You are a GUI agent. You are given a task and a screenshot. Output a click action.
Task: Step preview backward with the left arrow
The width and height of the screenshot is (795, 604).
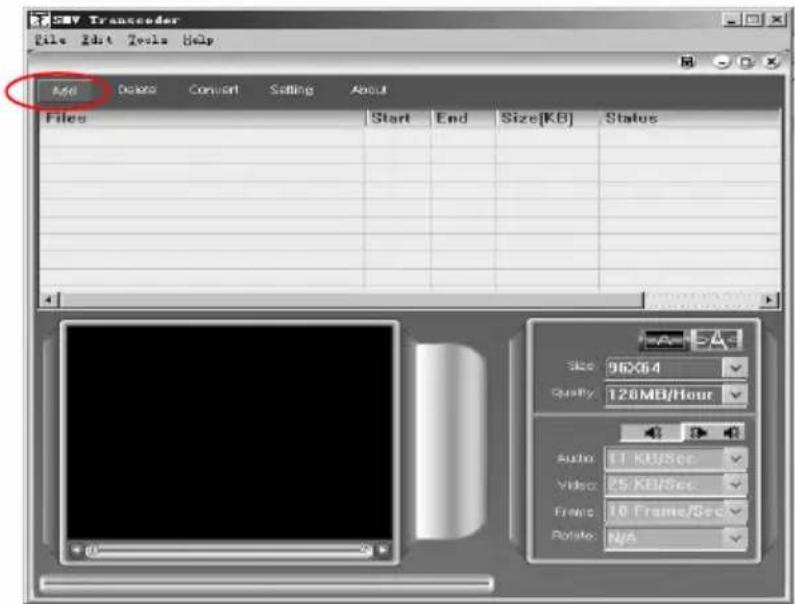coord(76,550)
